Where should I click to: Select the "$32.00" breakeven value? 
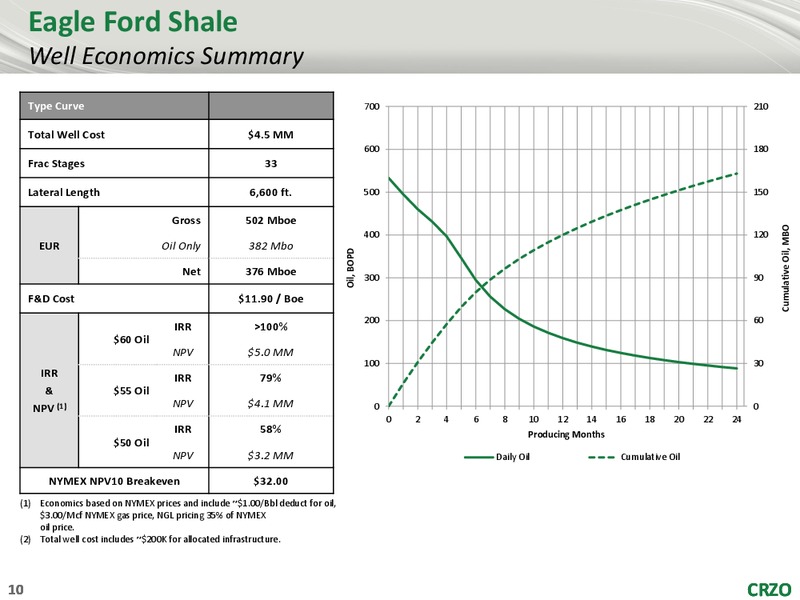(270, 481)
